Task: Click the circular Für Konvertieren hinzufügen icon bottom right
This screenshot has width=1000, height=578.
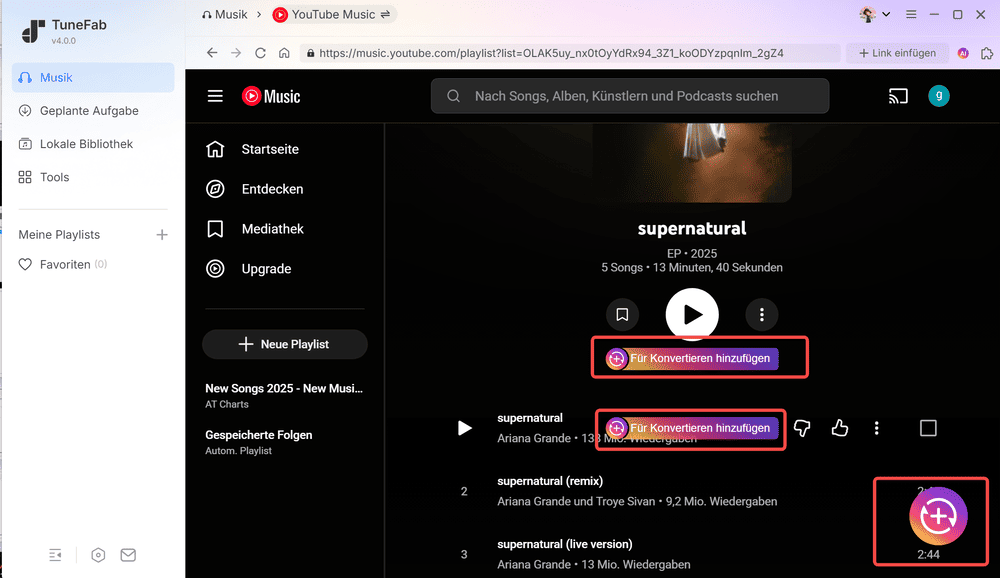Action: [936, 516]
